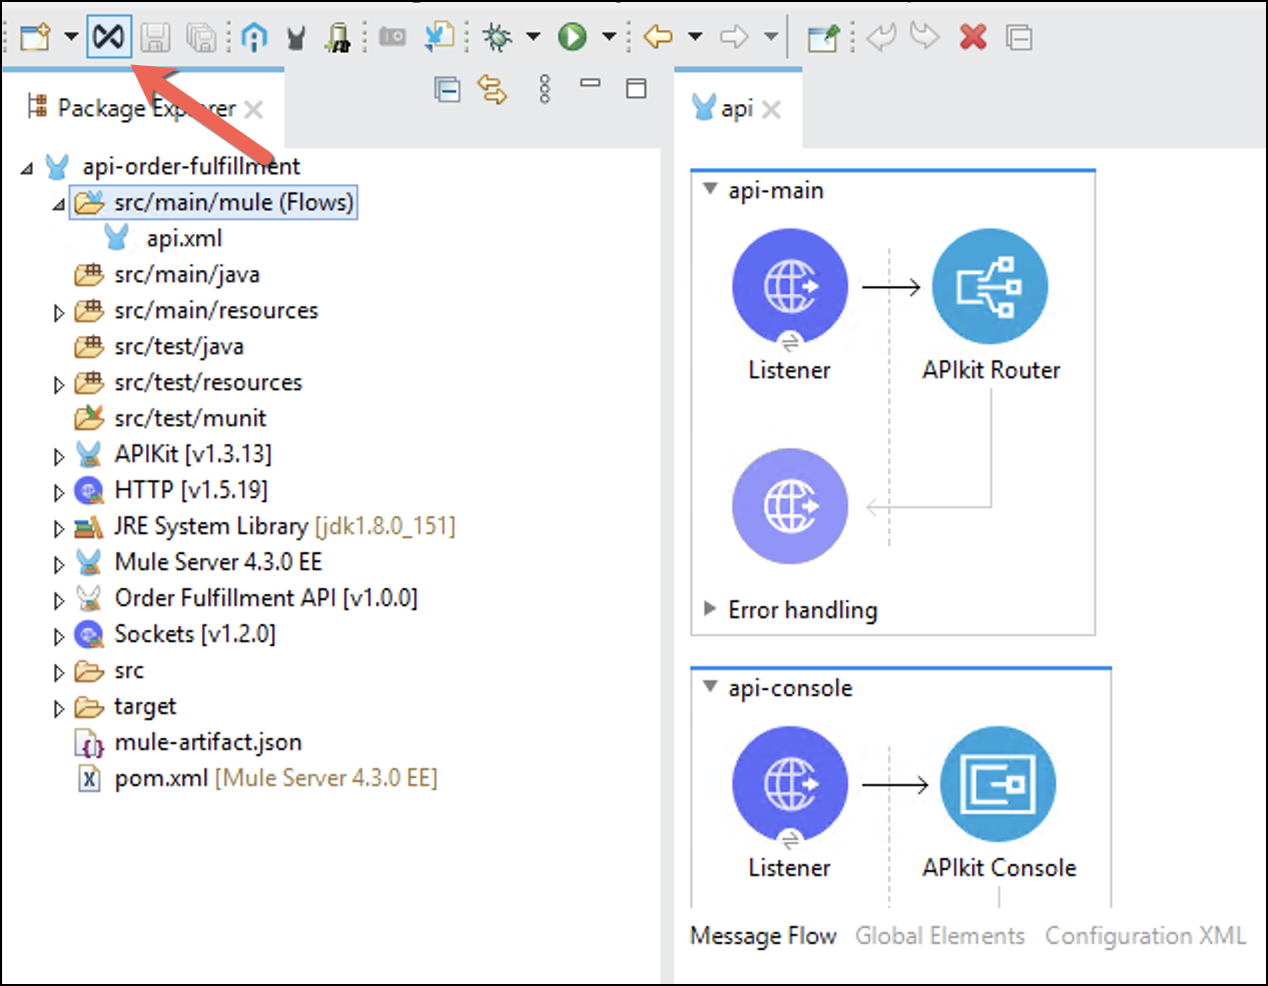Open the Package Explorer view menu dots

(x=544, y=89)
